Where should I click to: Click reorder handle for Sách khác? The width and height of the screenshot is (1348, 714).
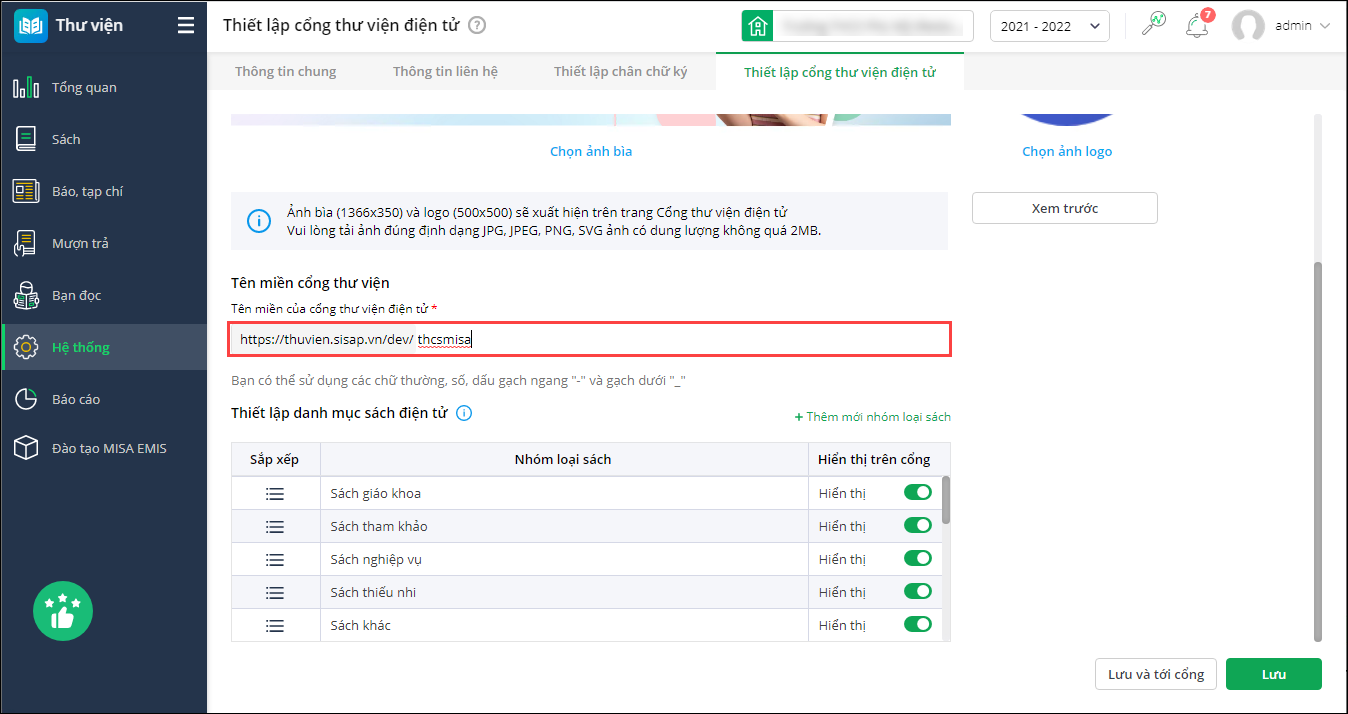pos(275,625)
